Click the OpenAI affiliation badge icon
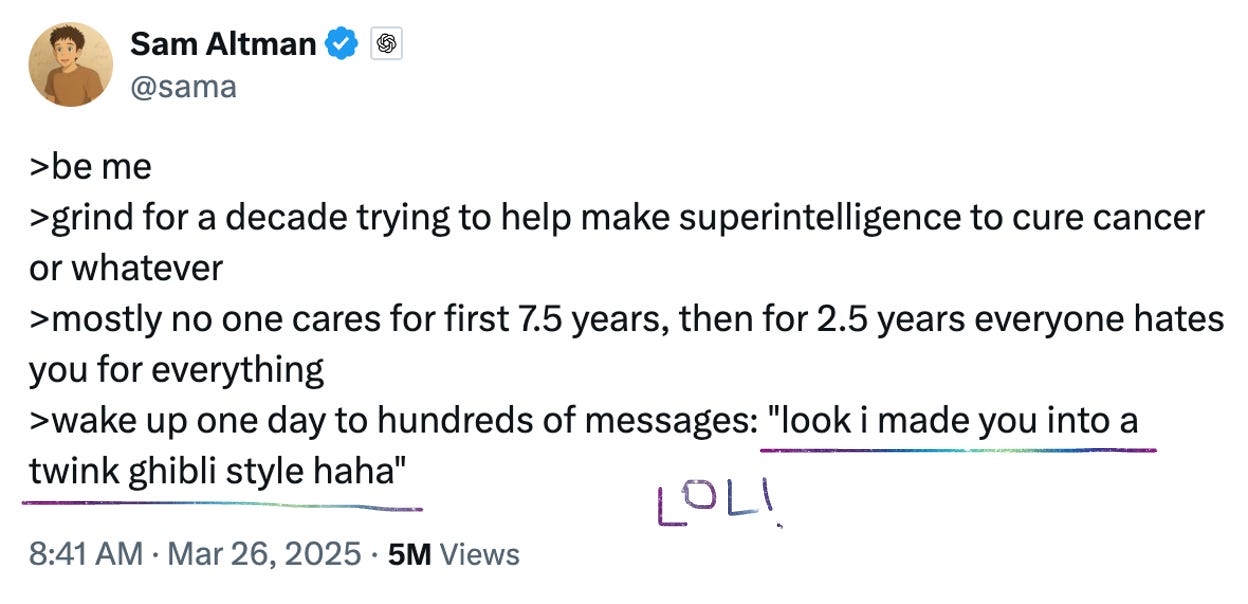1248x604 pixels. pos(387,44)
